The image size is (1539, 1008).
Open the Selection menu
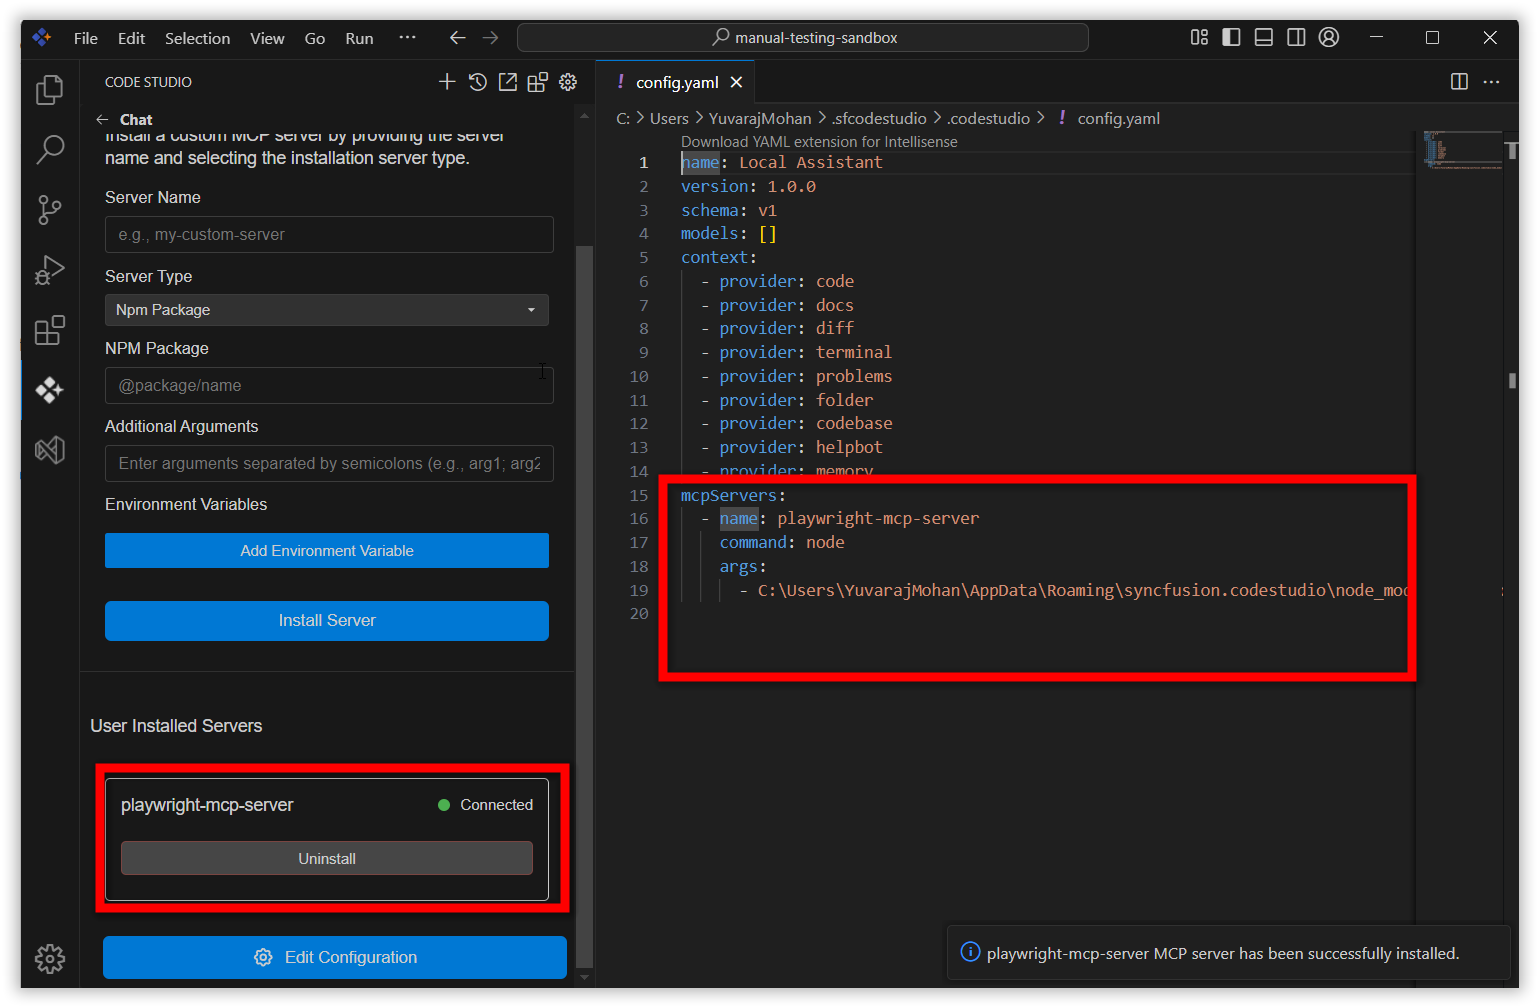tap(197, 38)
